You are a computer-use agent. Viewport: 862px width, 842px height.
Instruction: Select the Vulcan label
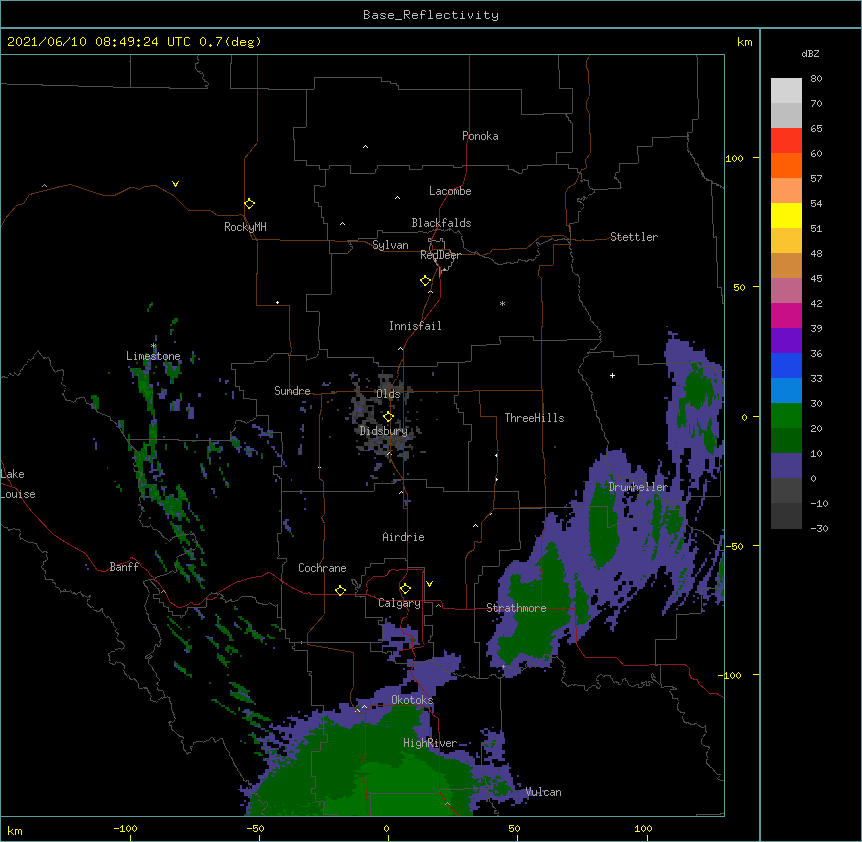[543, 792]
